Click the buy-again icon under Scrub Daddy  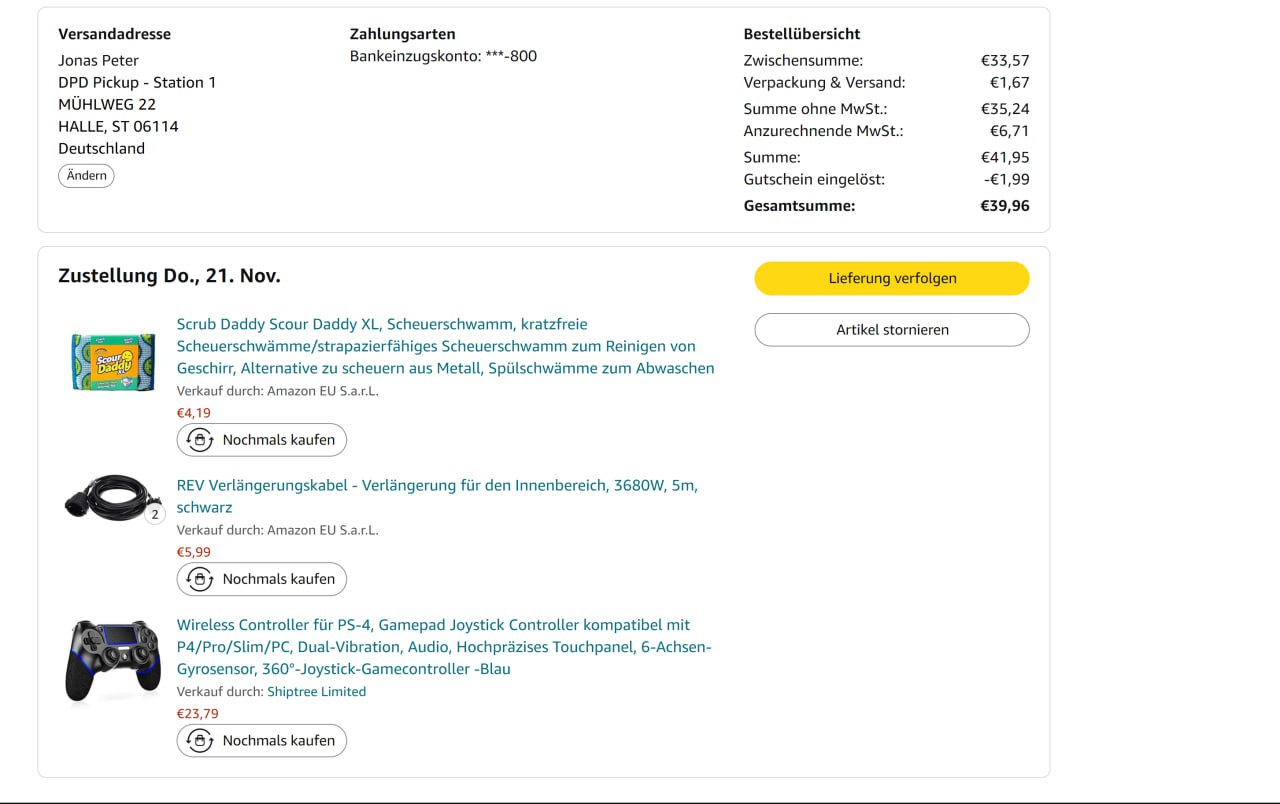coord(200,440)
